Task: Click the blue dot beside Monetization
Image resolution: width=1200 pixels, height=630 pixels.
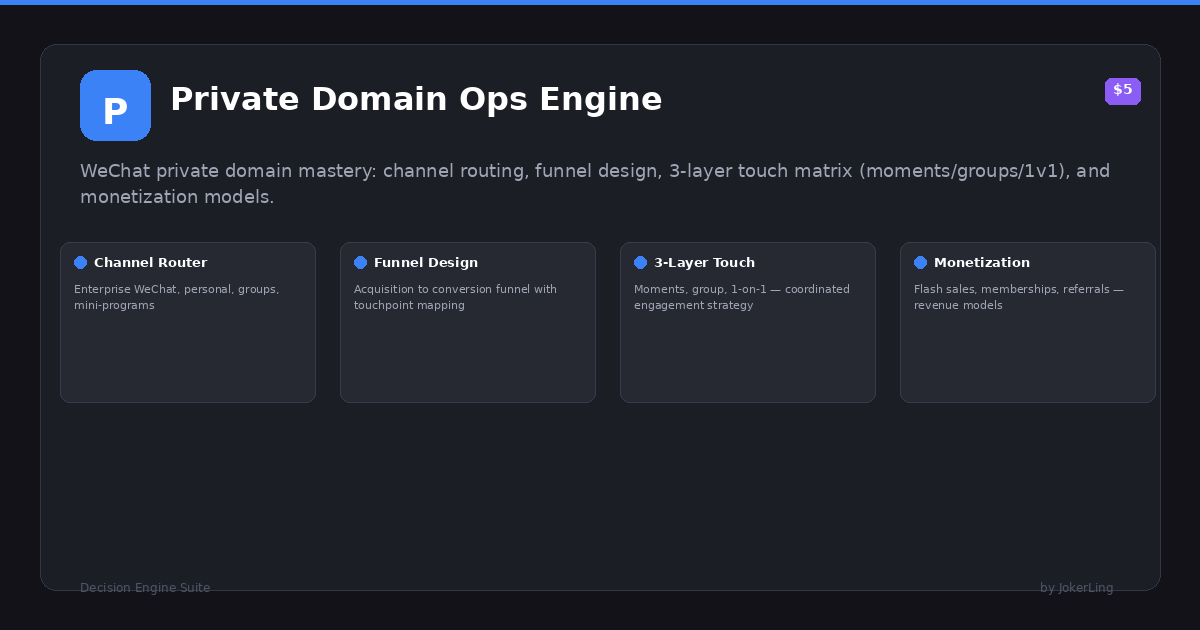Action: (920, 263)
